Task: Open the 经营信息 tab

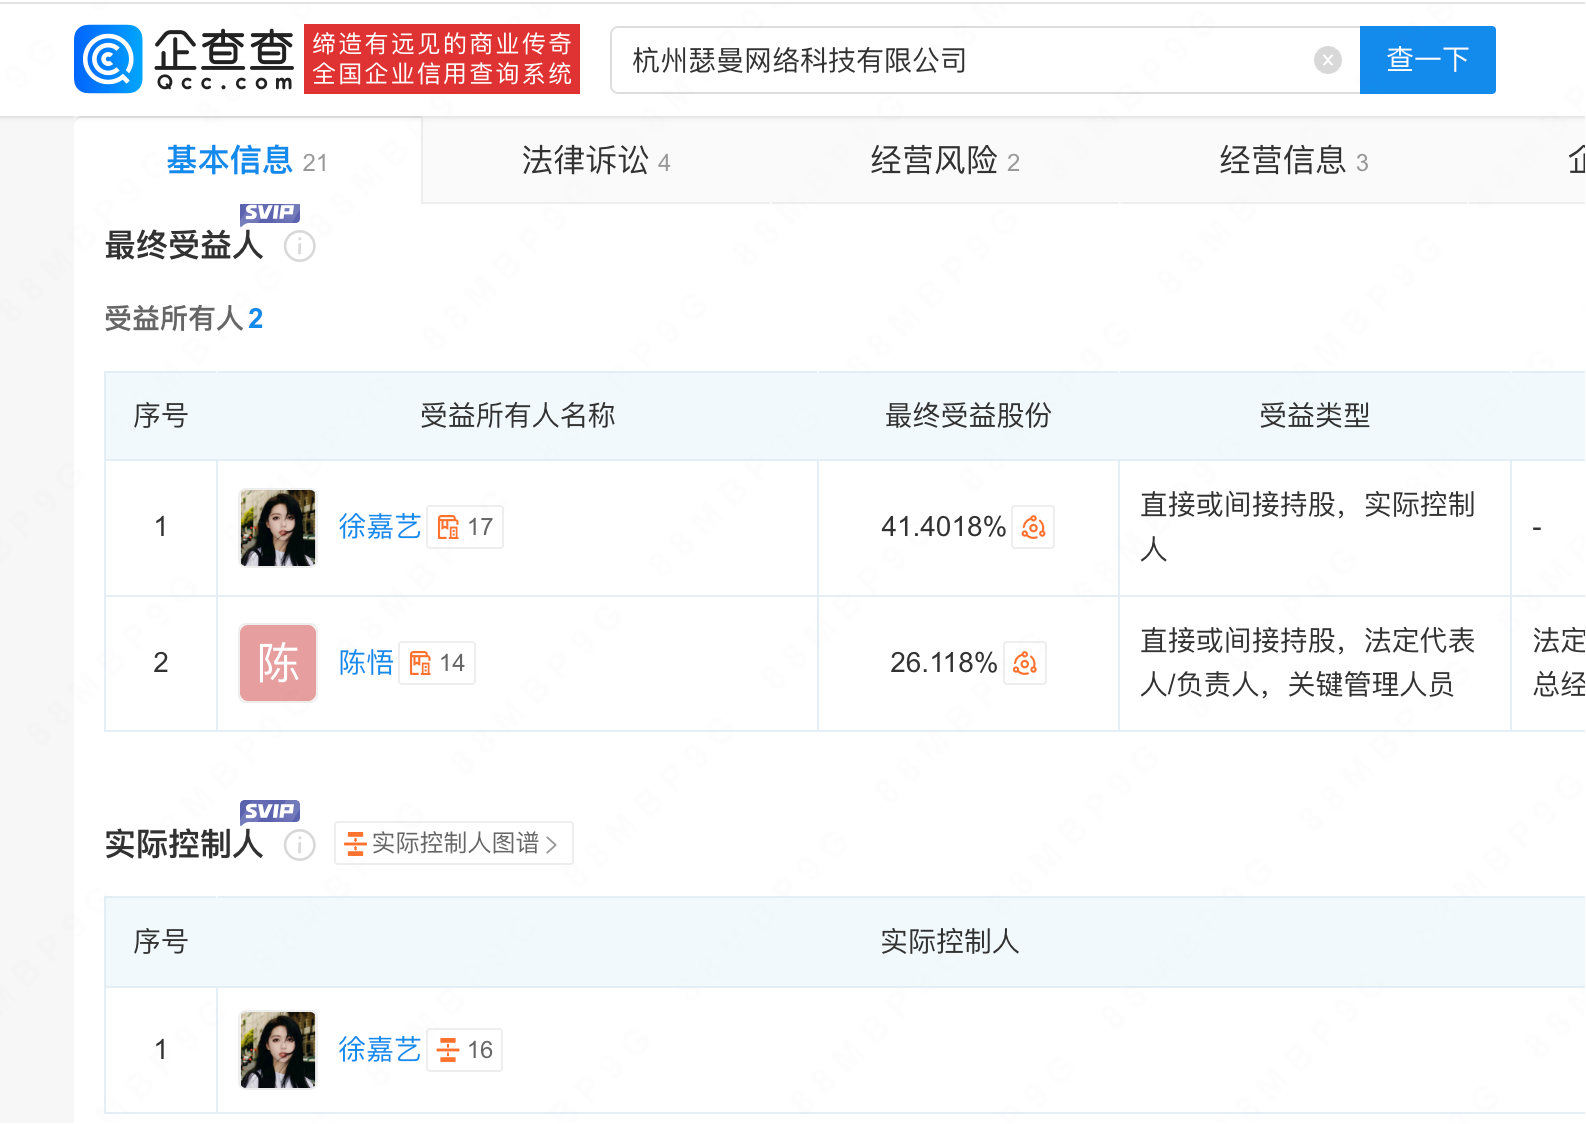Action: click(1293, 161)
